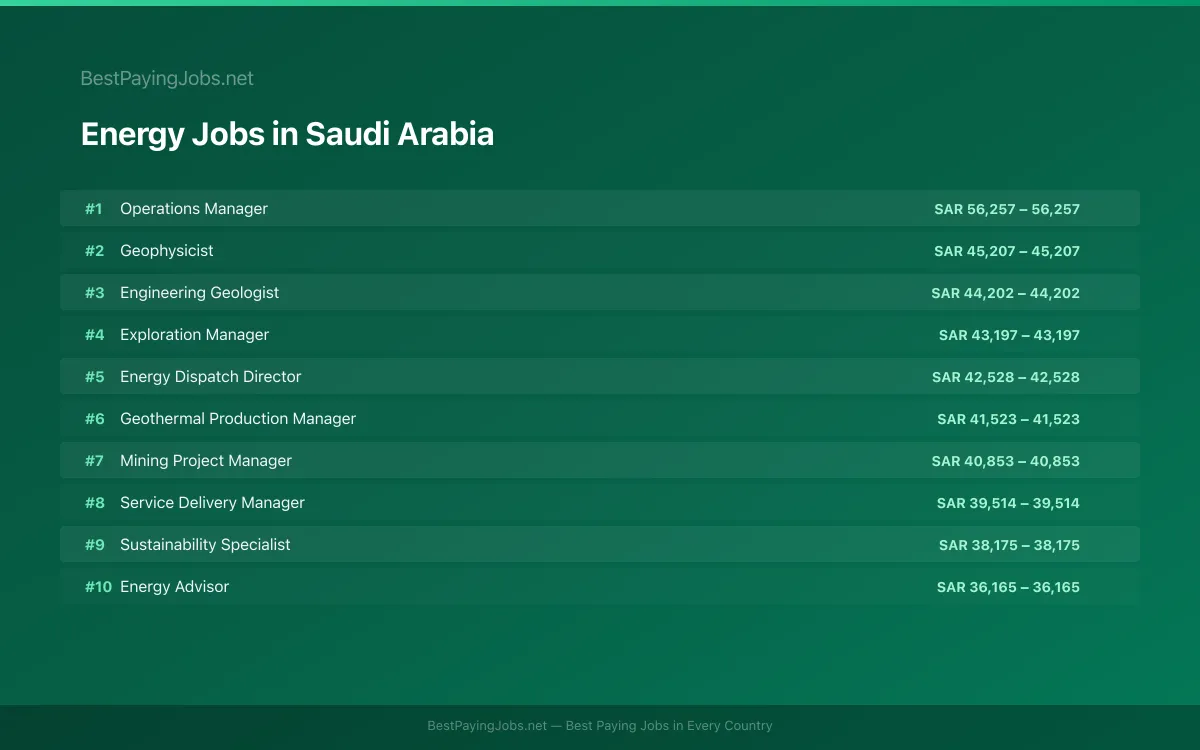The height and width of the screenshot is (750, 1200).
Task: Click salary SAR 41,523 – 41,523
Action: coord(1009,419)
